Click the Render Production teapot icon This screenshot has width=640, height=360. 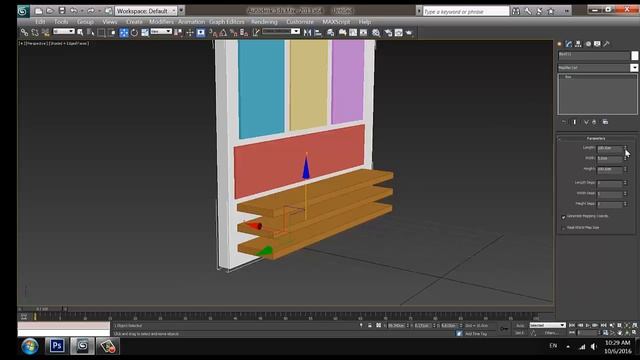coord(409,33)
